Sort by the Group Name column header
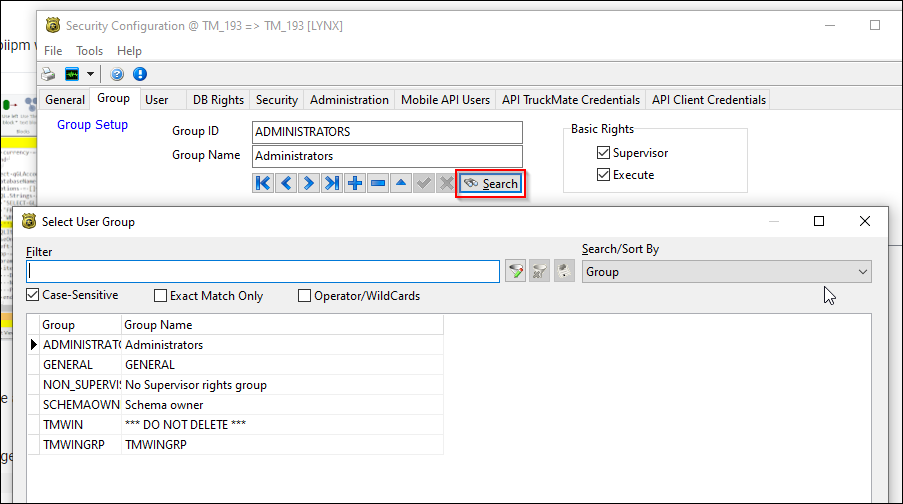The image size is (903, 504). 282,325
